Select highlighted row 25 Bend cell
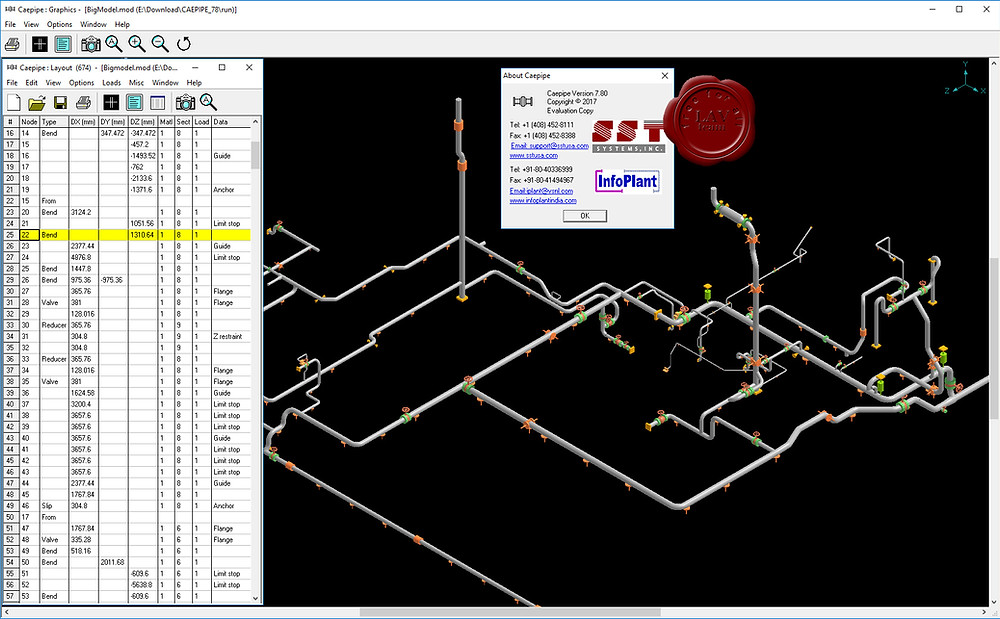1000x619 pixels. click(54, 235)
